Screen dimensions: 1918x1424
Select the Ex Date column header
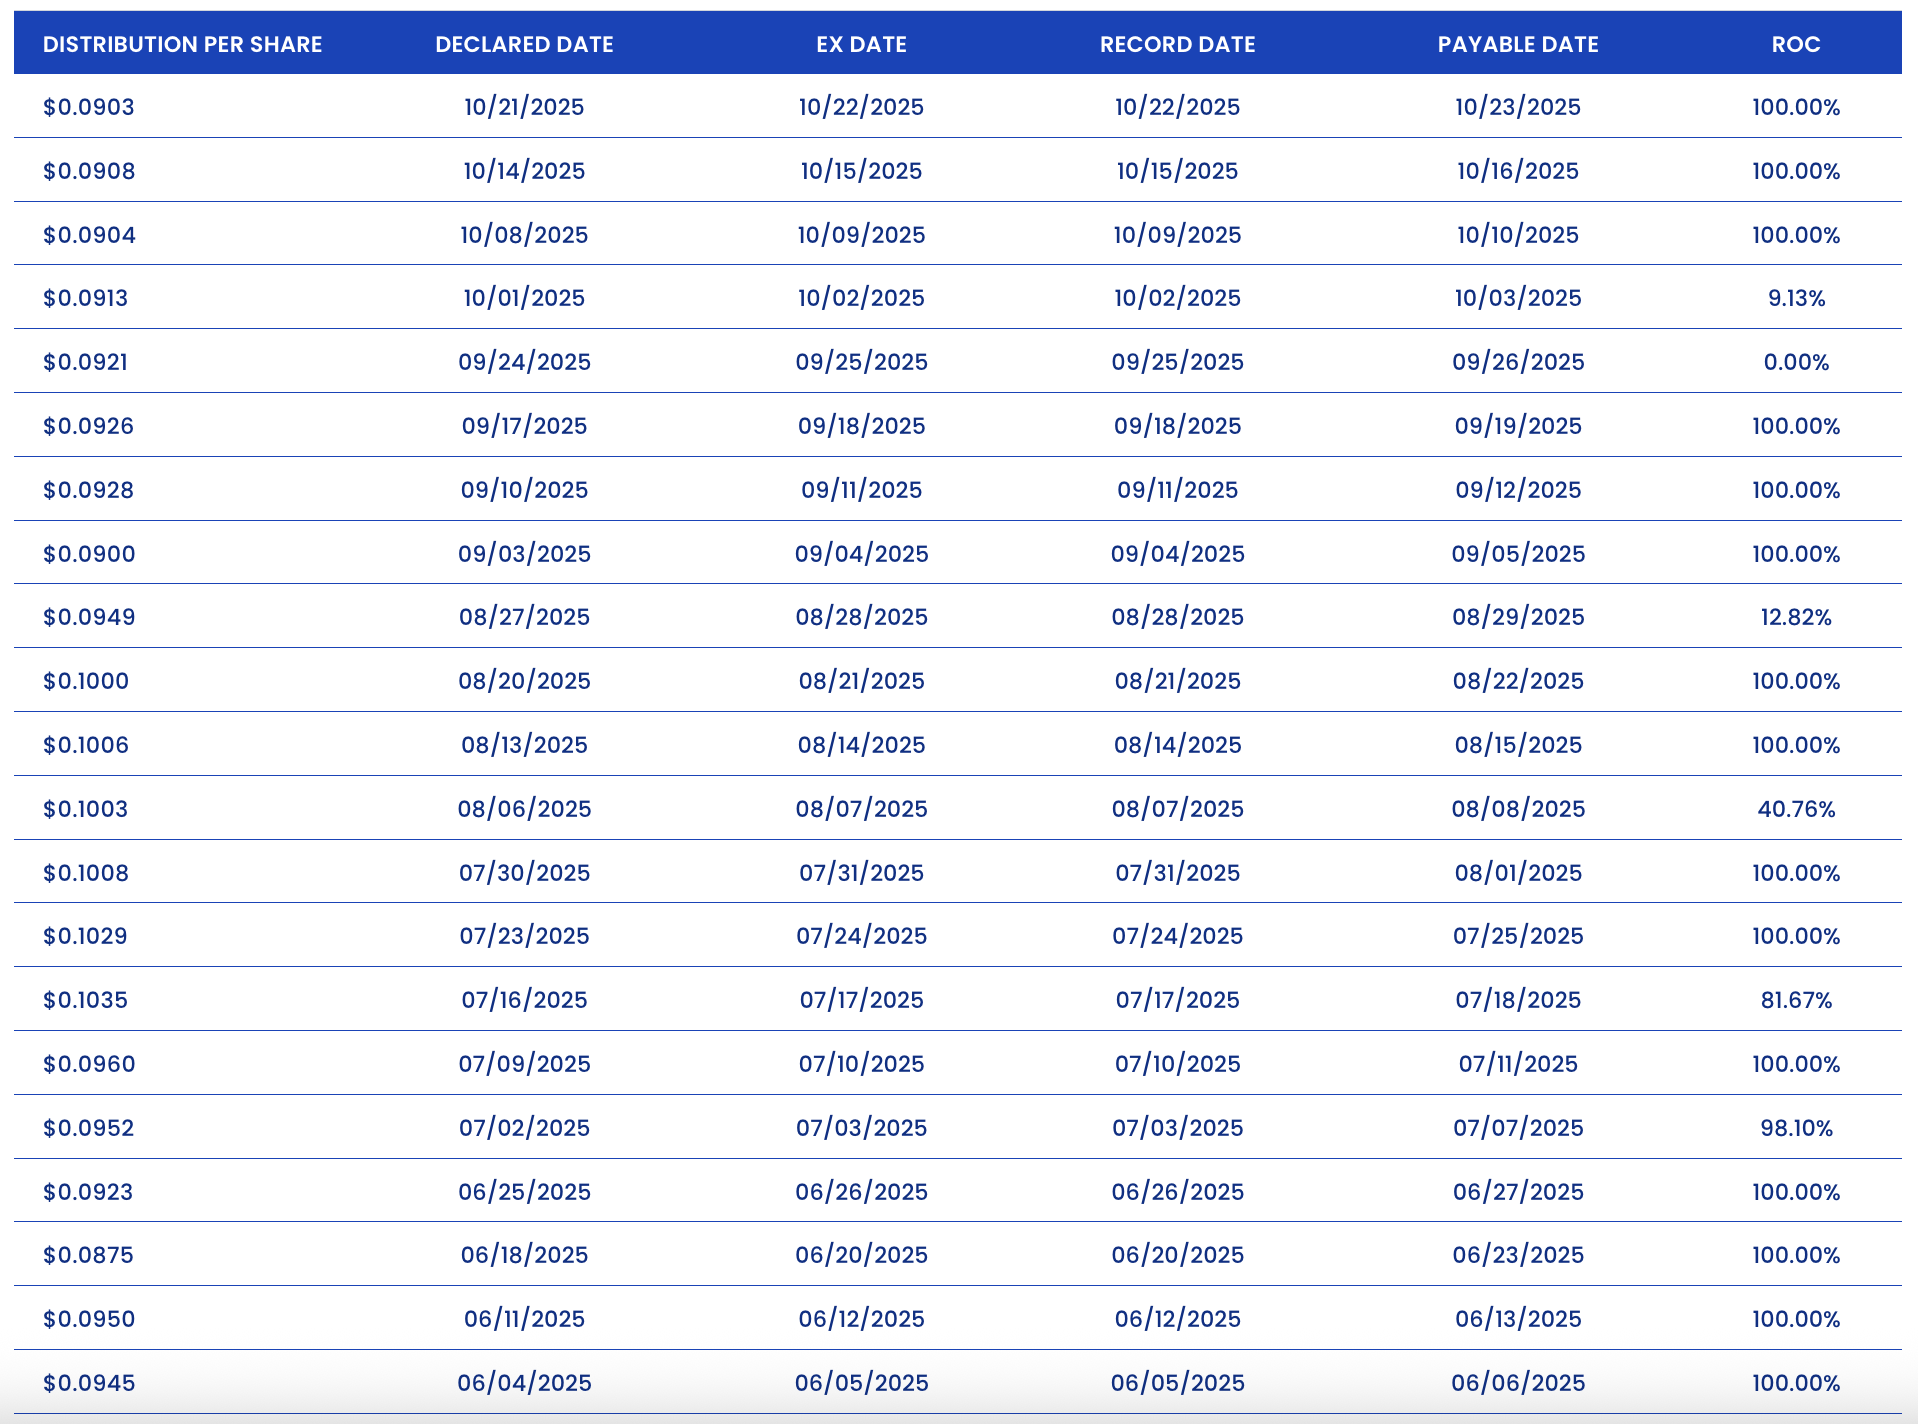click(x=861, y=44)
